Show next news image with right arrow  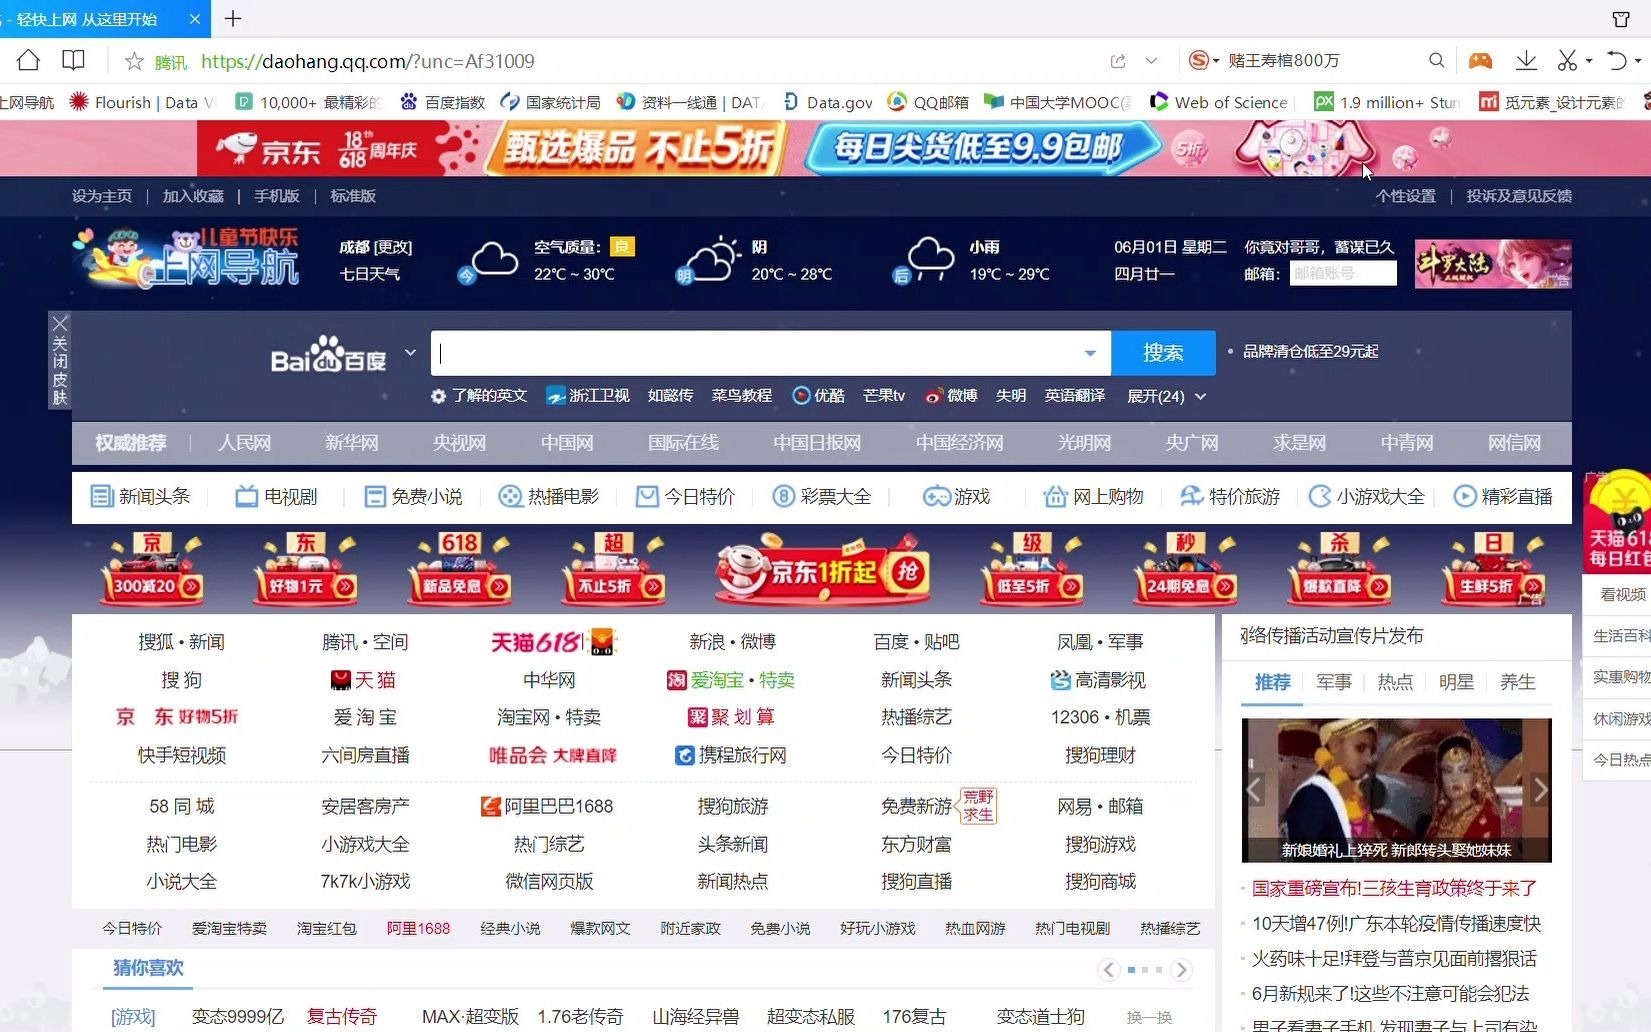tap(1540, 790)
